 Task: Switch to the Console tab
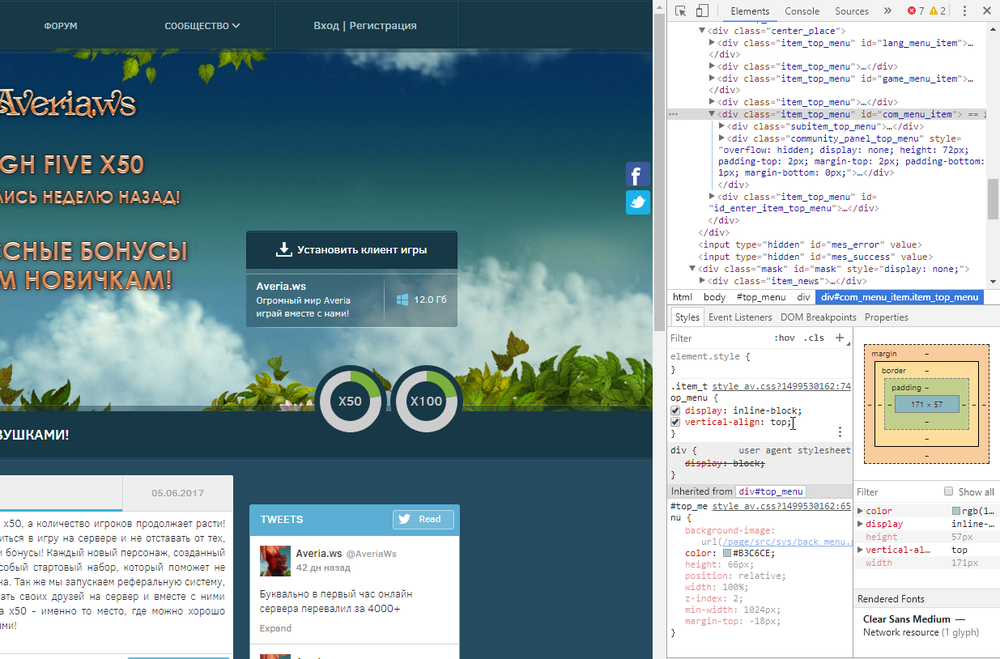tap(802, 11)
